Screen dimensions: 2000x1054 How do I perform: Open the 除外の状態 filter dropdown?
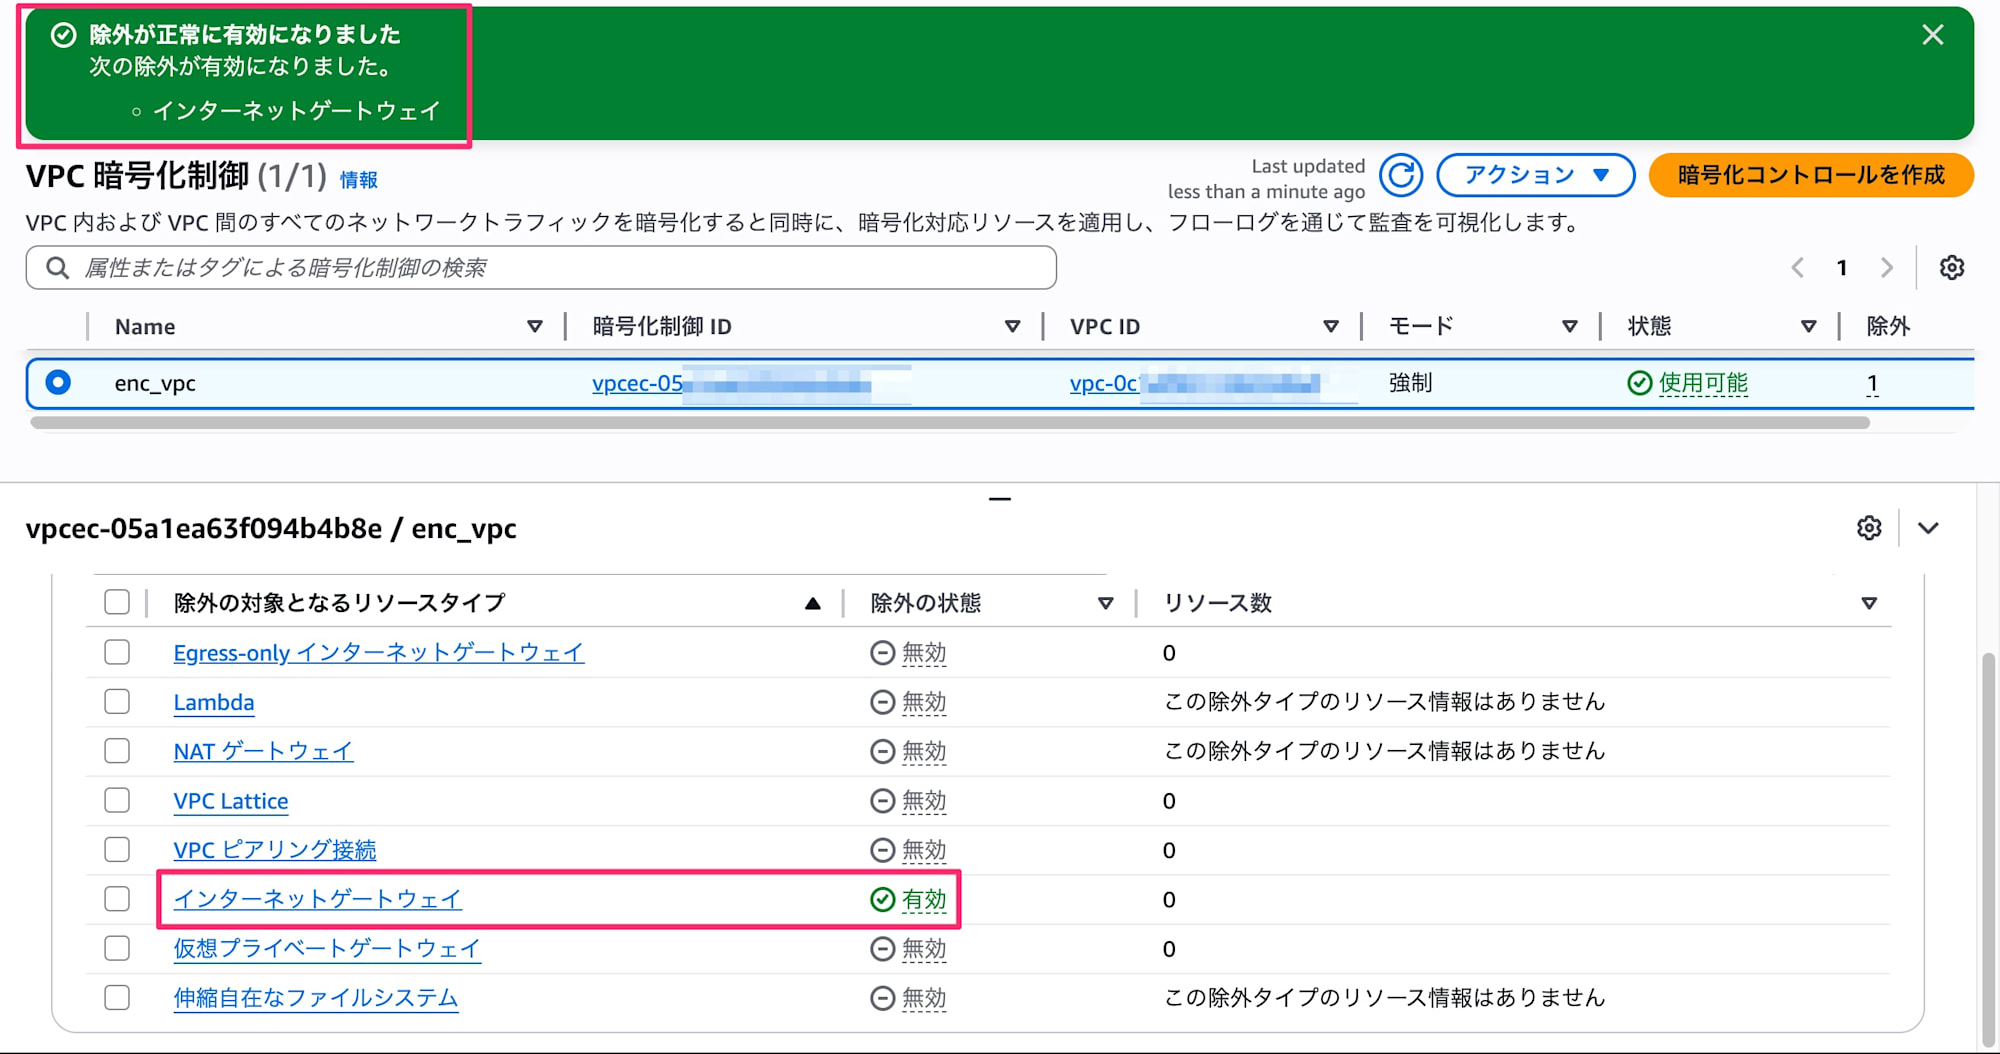coord(1106,602)
